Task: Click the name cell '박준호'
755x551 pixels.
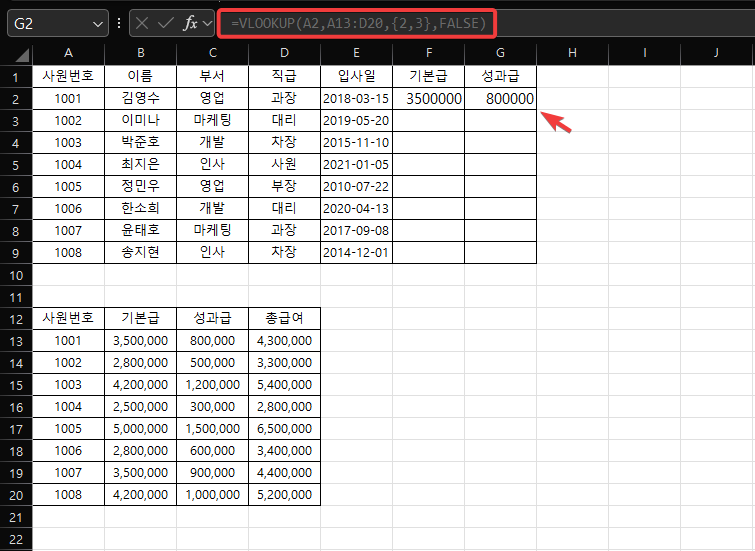Action: pos(141,143)
